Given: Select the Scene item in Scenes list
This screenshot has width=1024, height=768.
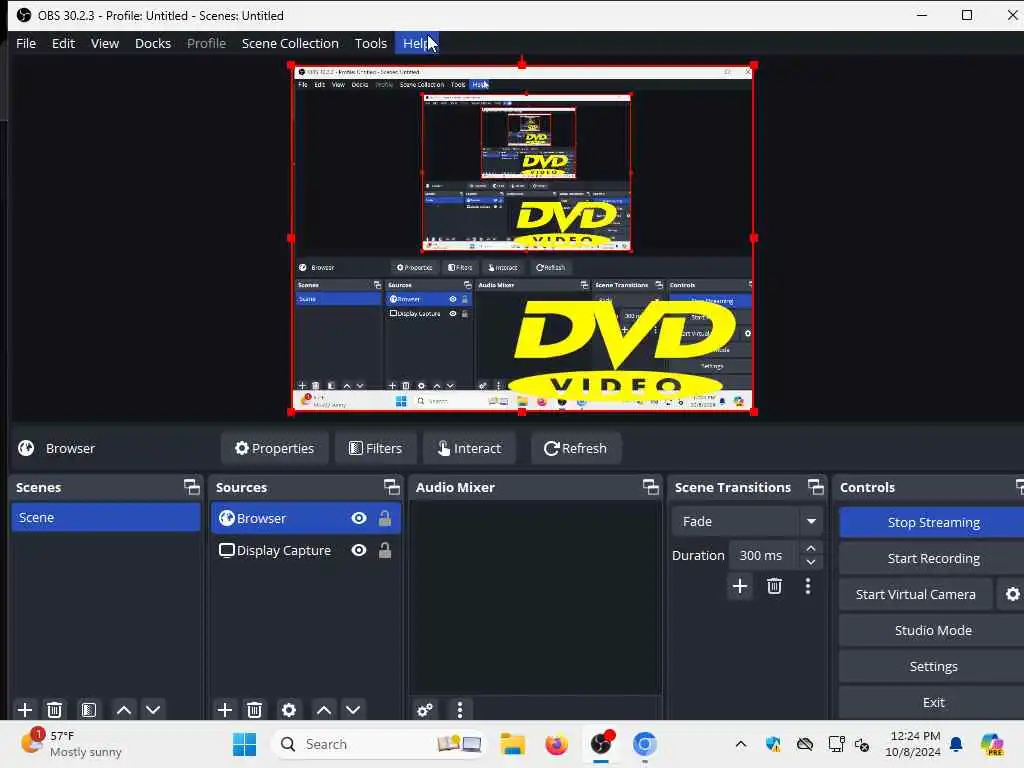Looking at the screenshot, I should click(106, 517).
